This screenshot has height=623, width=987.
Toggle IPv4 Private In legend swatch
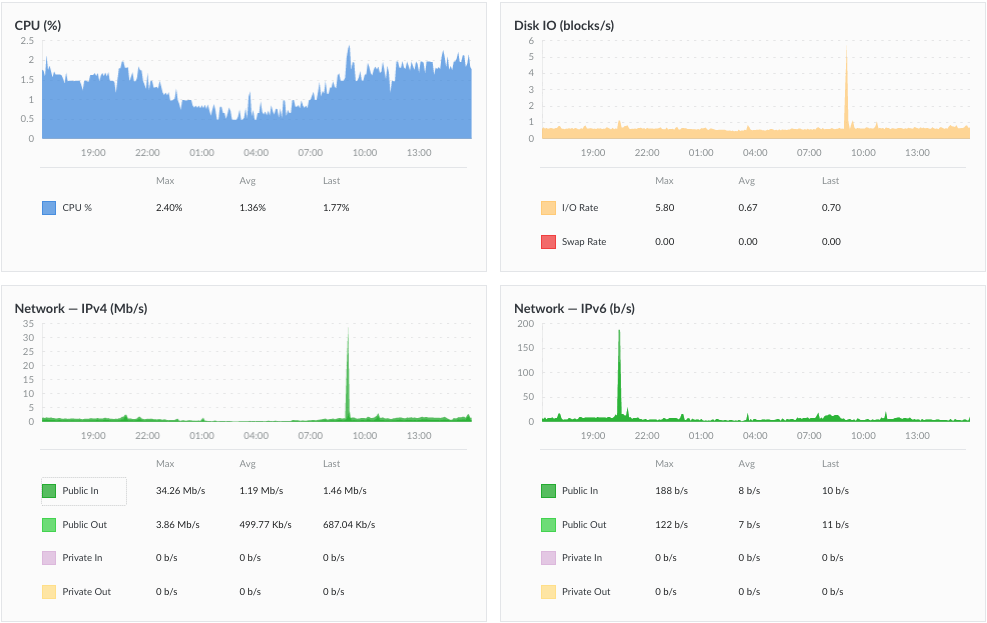pyautogui.click(x=48, y=558)
